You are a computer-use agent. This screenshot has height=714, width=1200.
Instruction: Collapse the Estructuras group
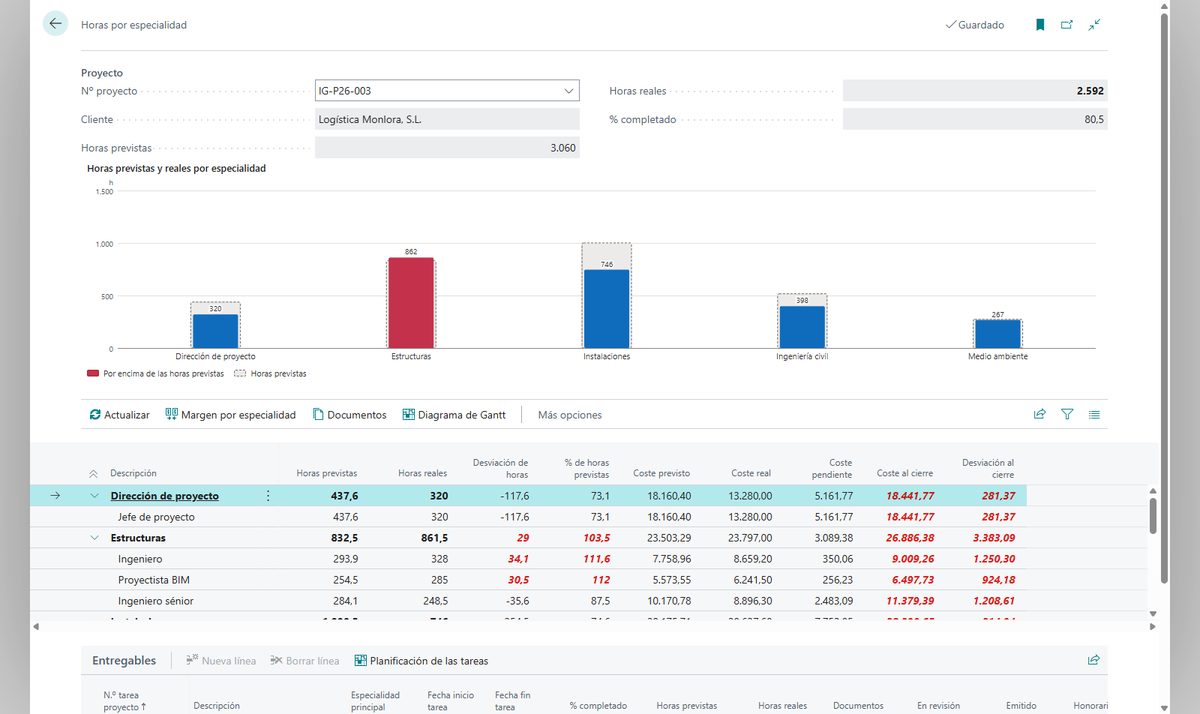click(94, 538)
